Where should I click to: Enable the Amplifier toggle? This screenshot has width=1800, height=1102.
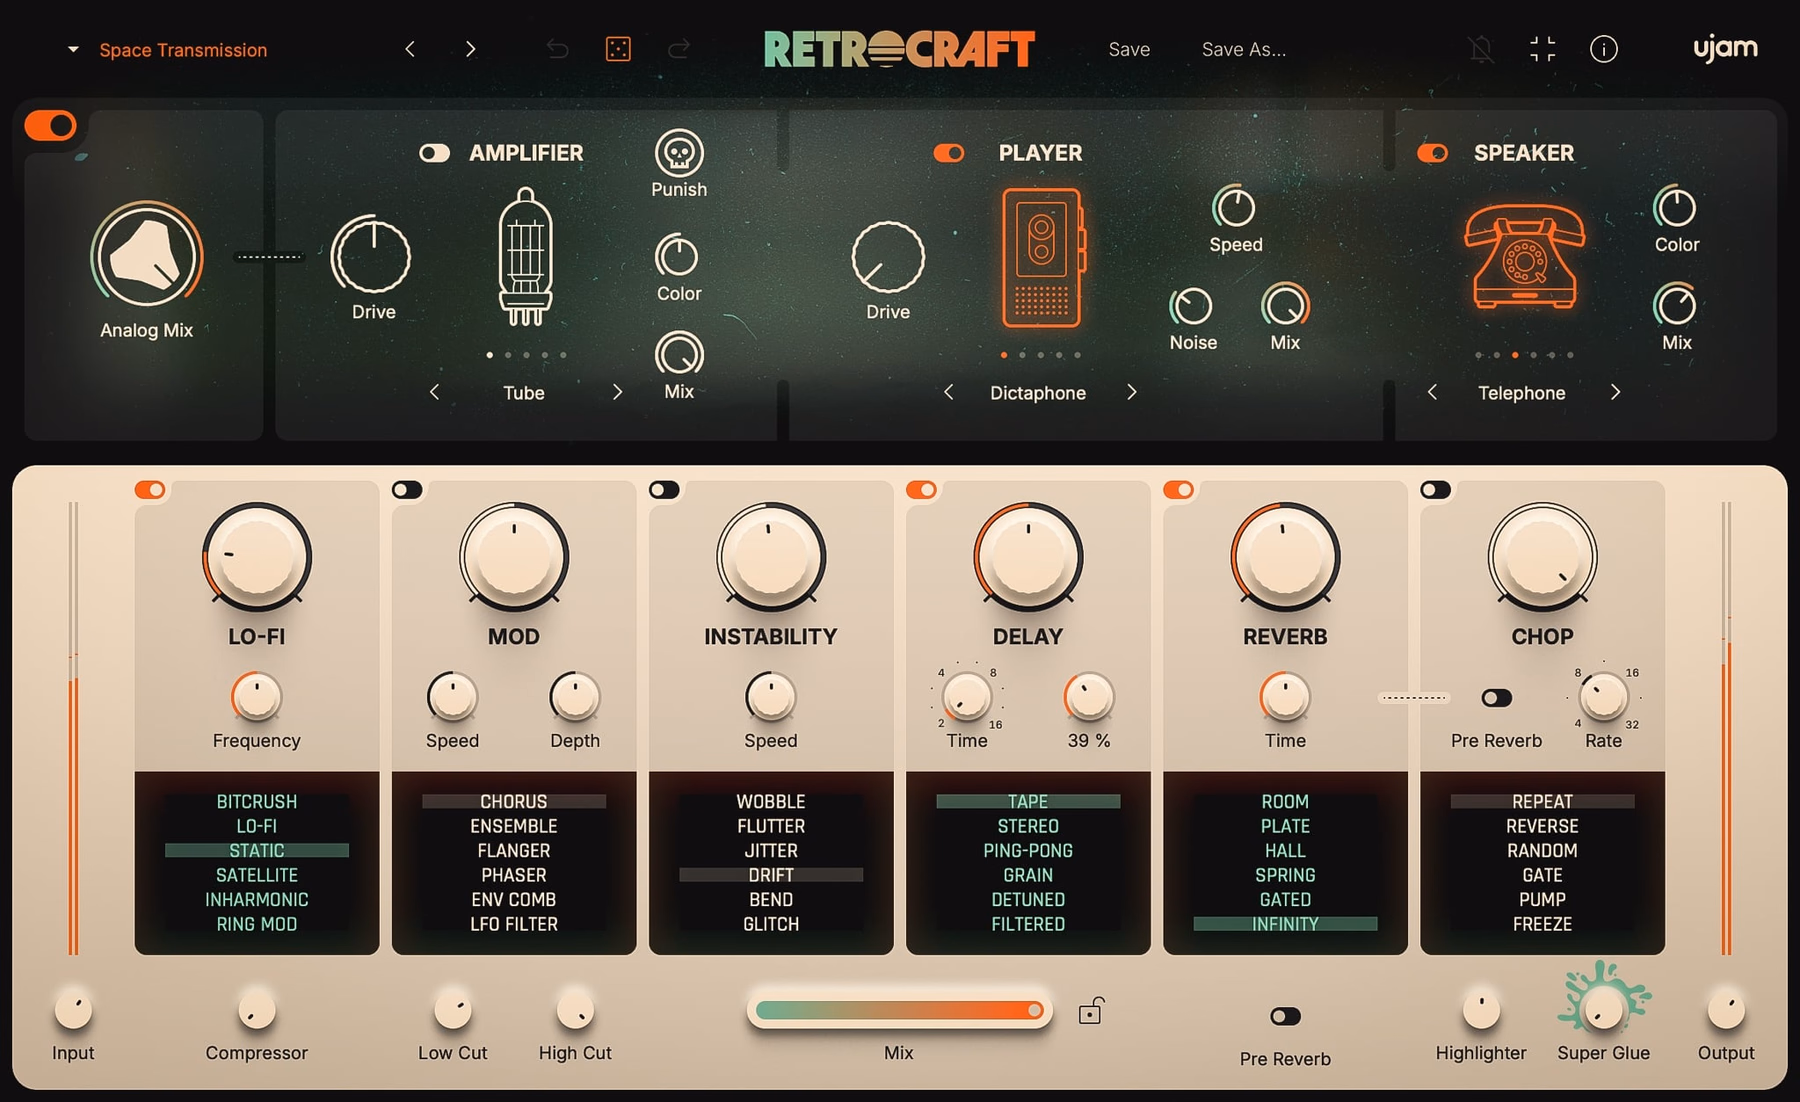(x=434, y=153)
